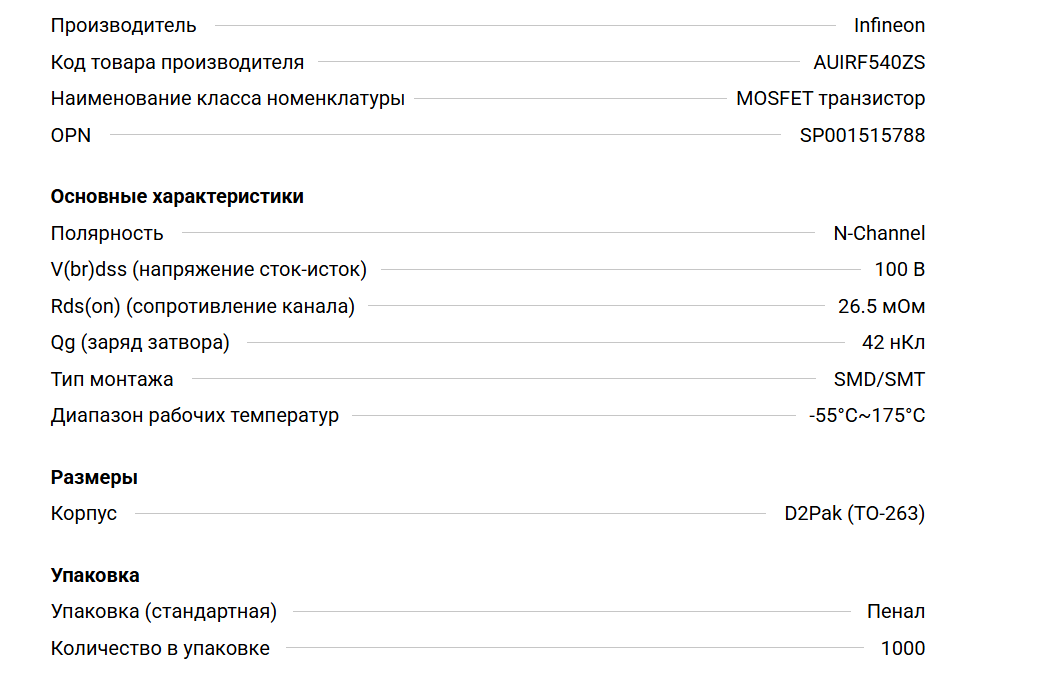The image size is (1057, 673).
Task: Click the Упаковка section heading
Action: 95,575
